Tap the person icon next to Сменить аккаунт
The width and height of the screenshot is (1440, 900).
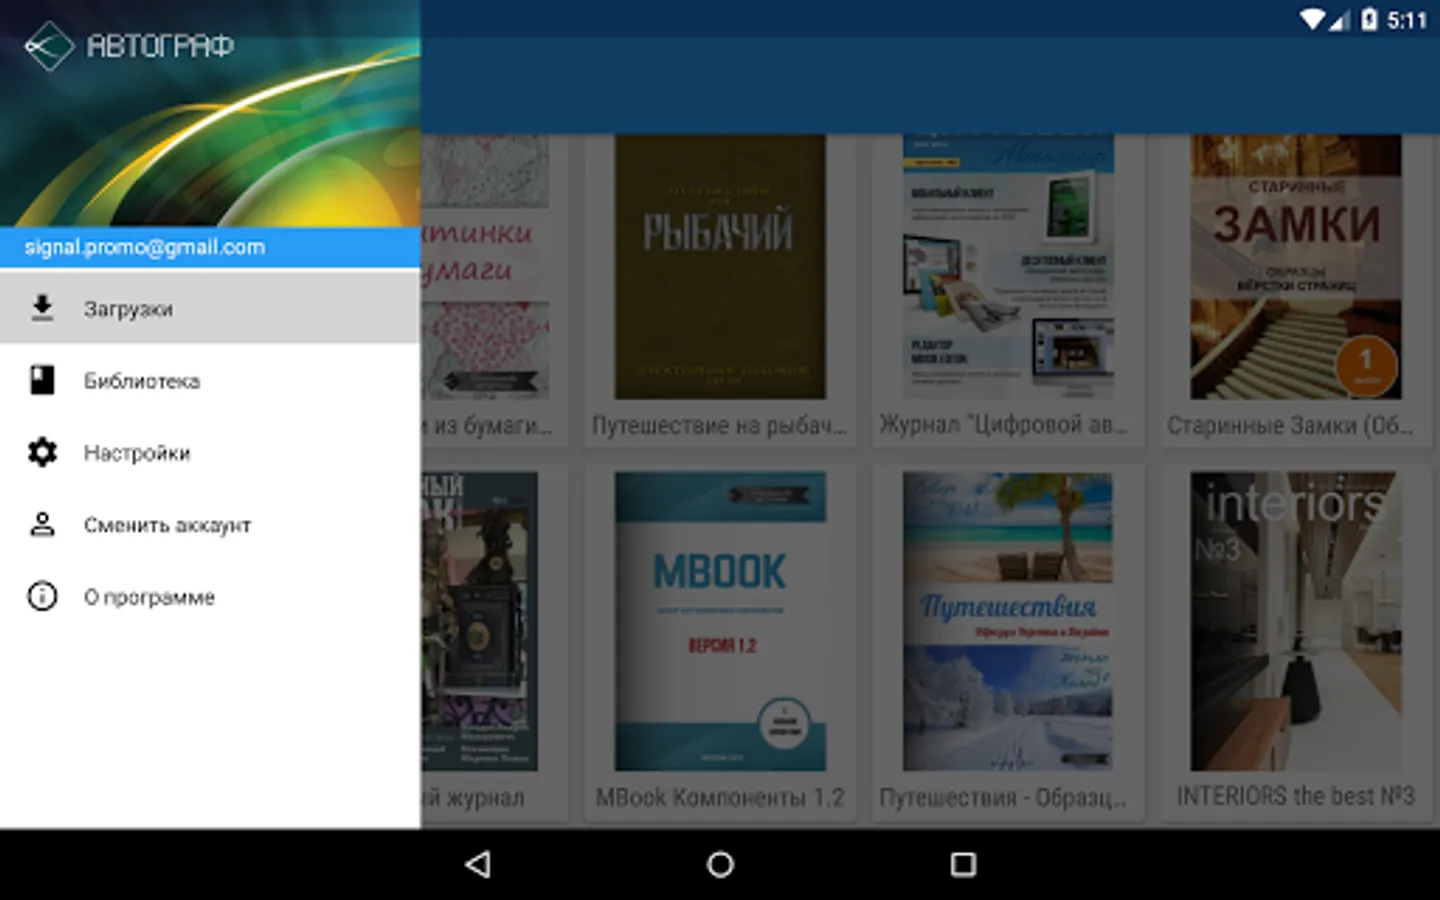42,524
